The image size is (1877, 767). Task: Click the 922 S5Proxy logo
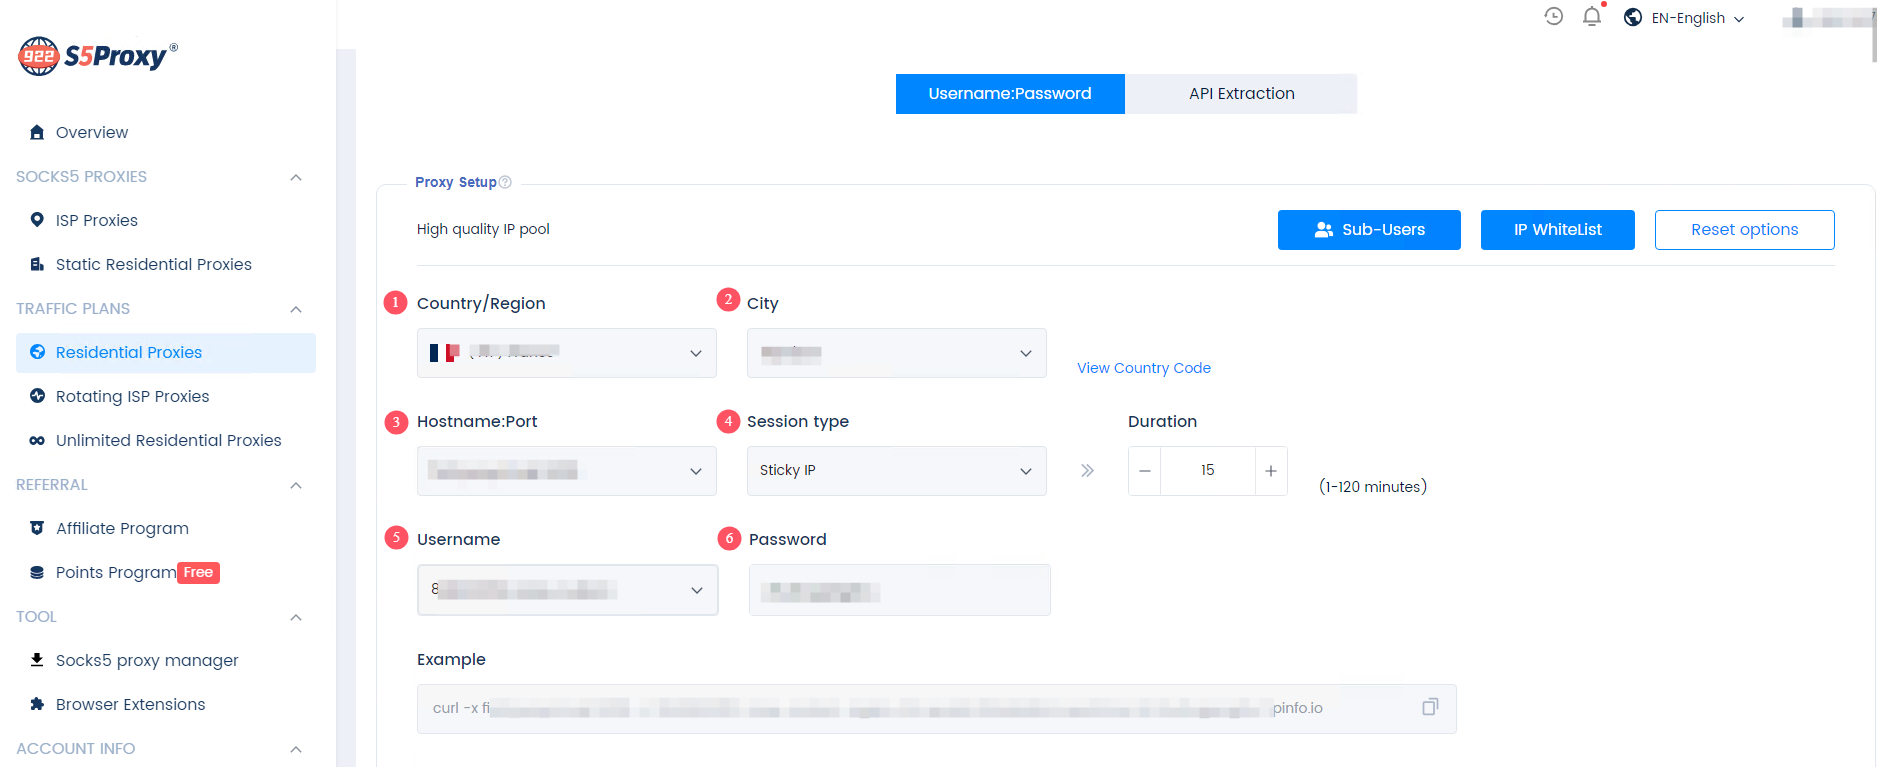point(98,56)
